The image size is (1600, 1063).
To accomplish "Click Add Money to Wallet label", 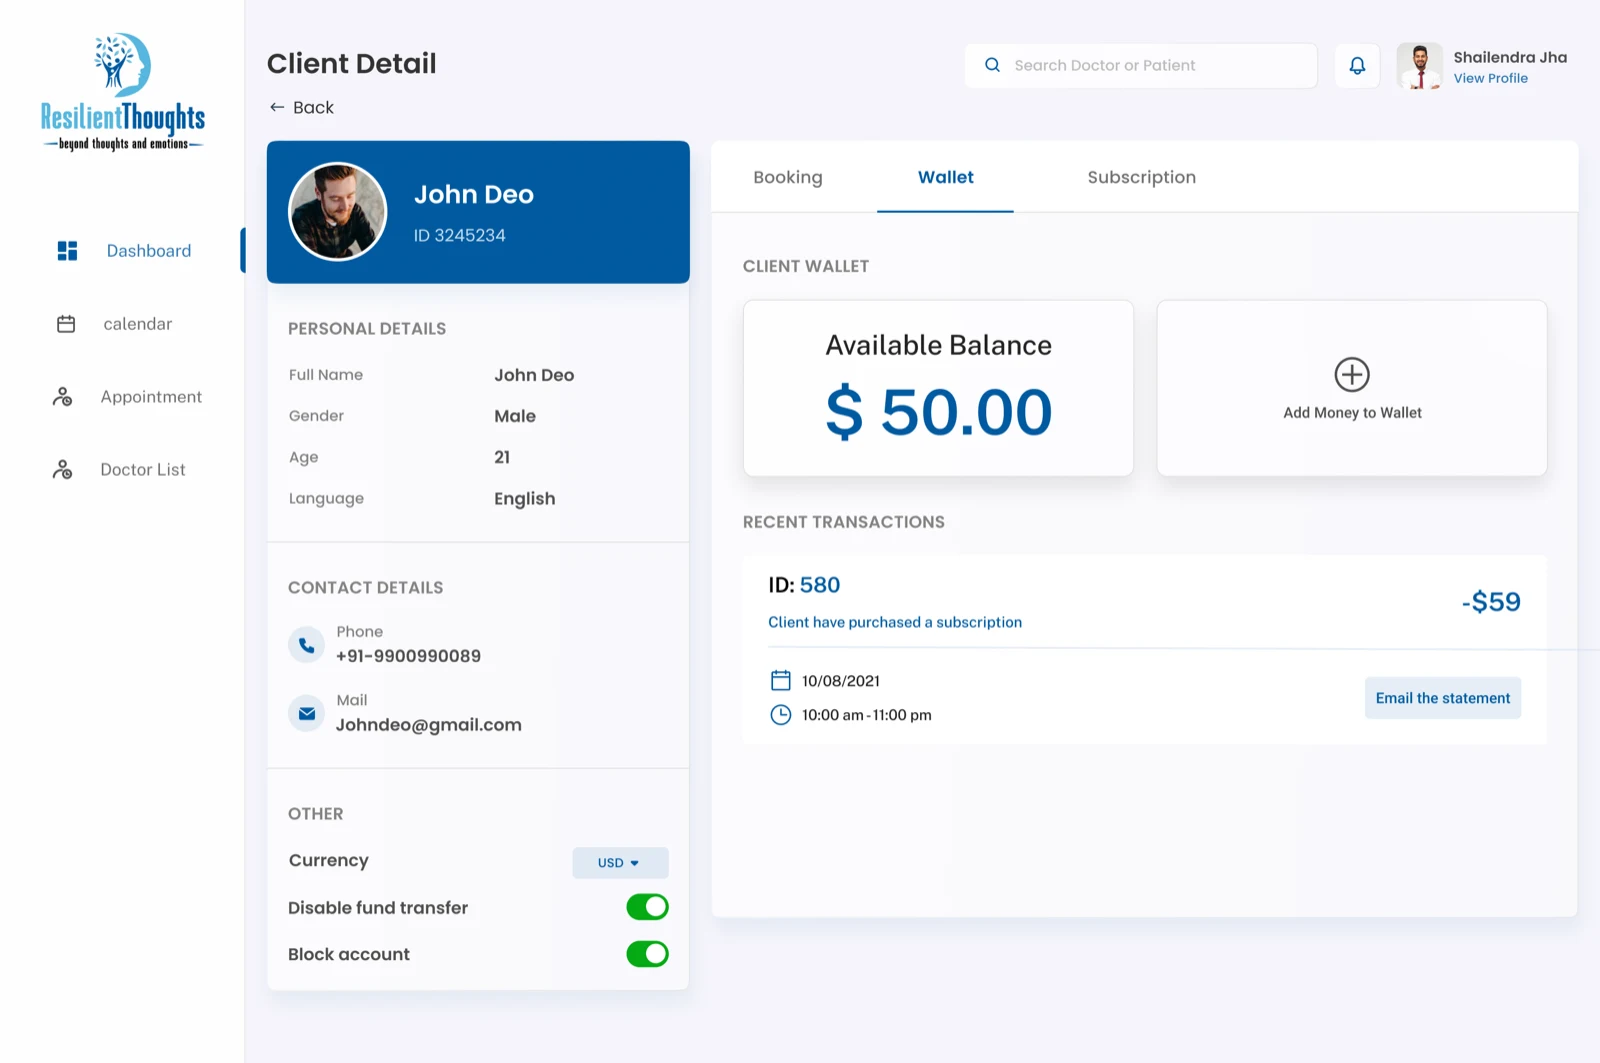I will 1352,413.
